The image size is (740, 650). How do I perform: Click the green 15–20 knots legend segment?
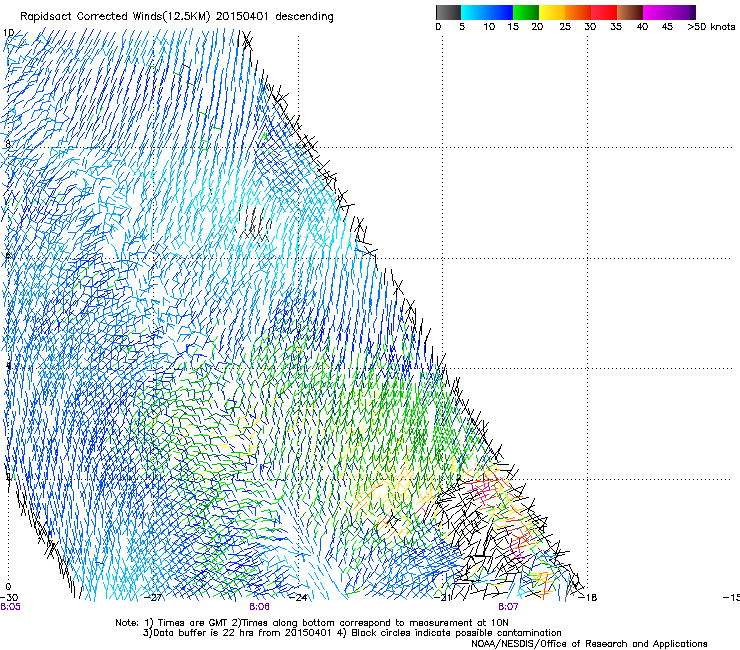tap(525, 12)
